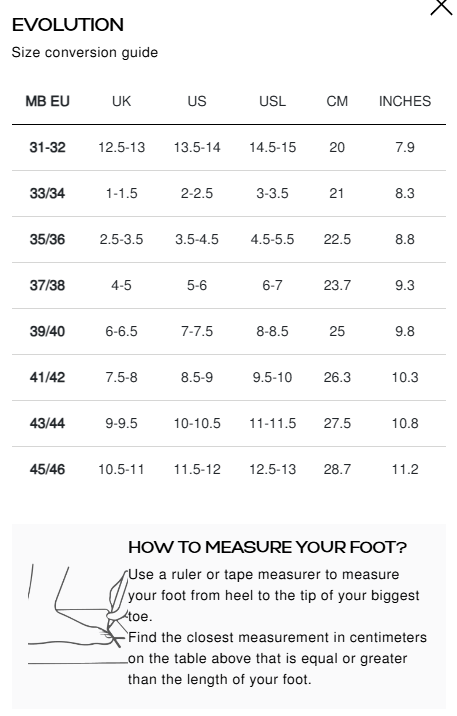457x716 pixels.
Task: Click the INCHES column header
Action: 405,101
